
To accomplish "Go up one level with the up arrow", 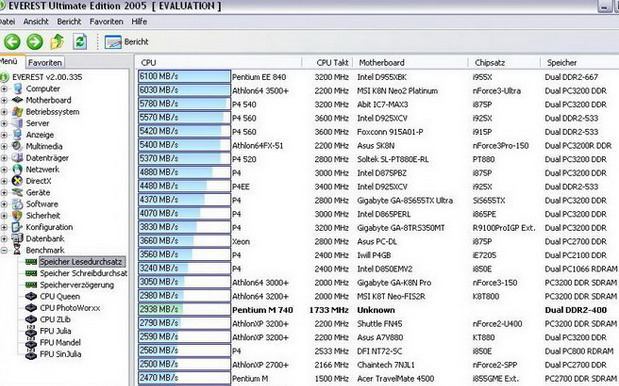I will click(x=57, y=41).
